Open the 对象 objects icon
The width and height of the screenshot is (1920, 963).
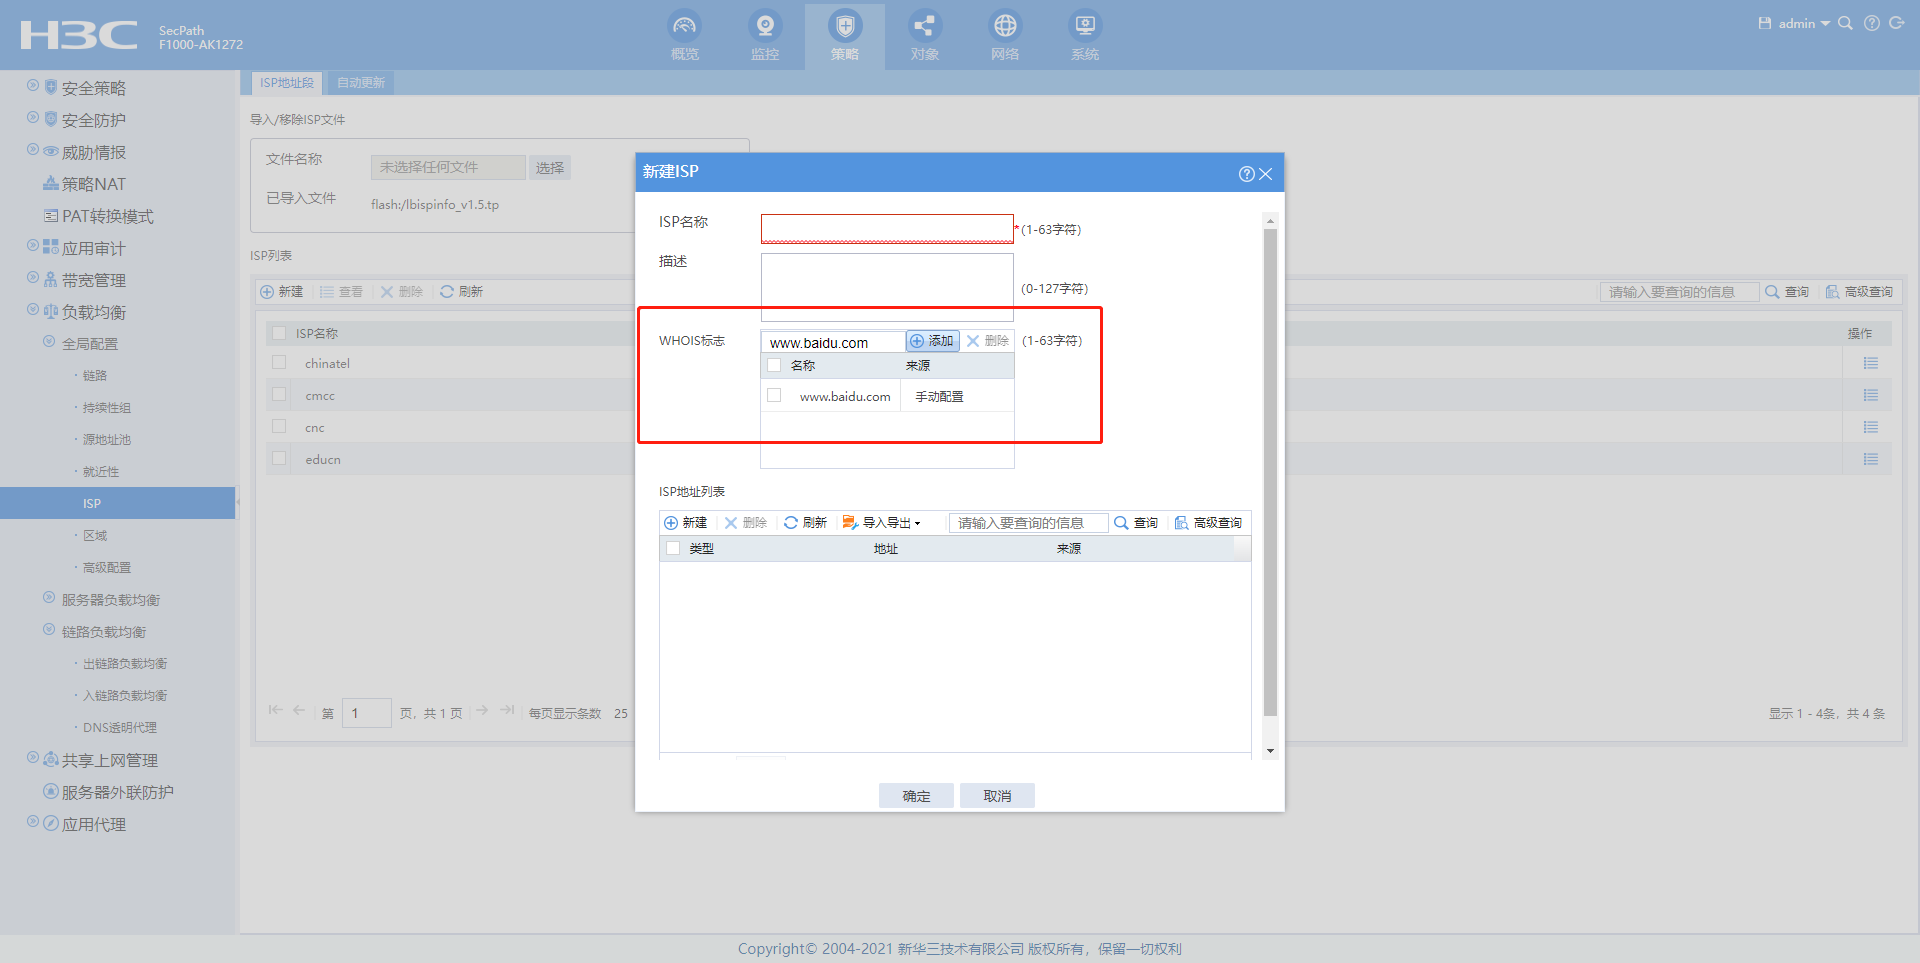(x=925, y=26)
